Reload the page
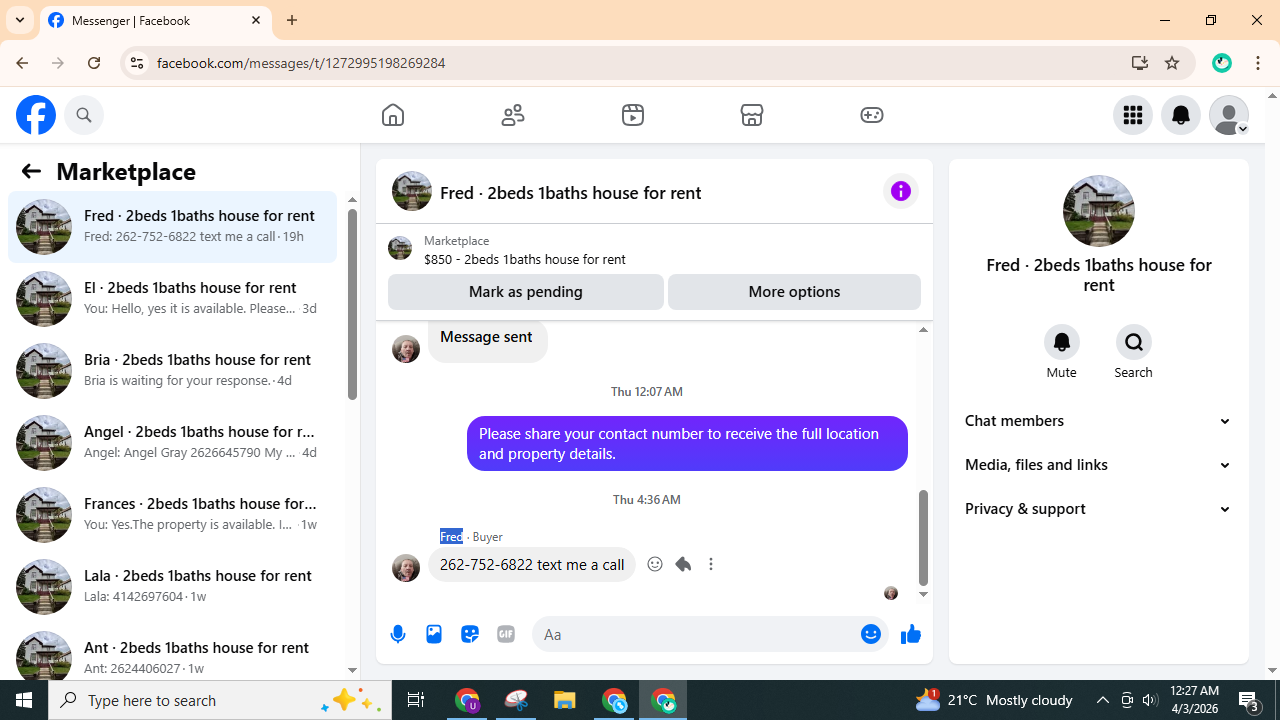The height and width of the screenshot is (720, 1280). point(94,63)
